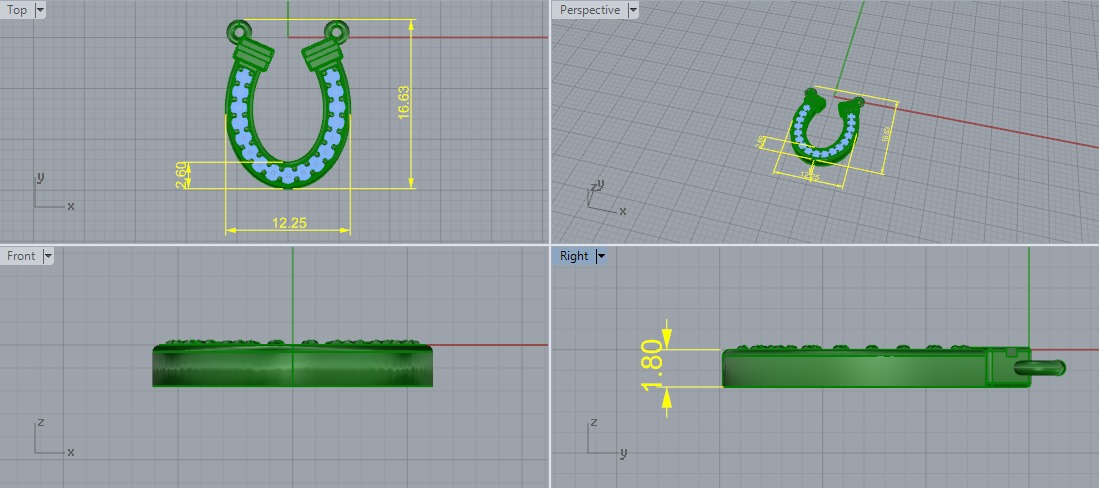This screenshot has width=1099, height=488.
Task: Select the 16.63 height dimension text
Action: coord(404,103)
